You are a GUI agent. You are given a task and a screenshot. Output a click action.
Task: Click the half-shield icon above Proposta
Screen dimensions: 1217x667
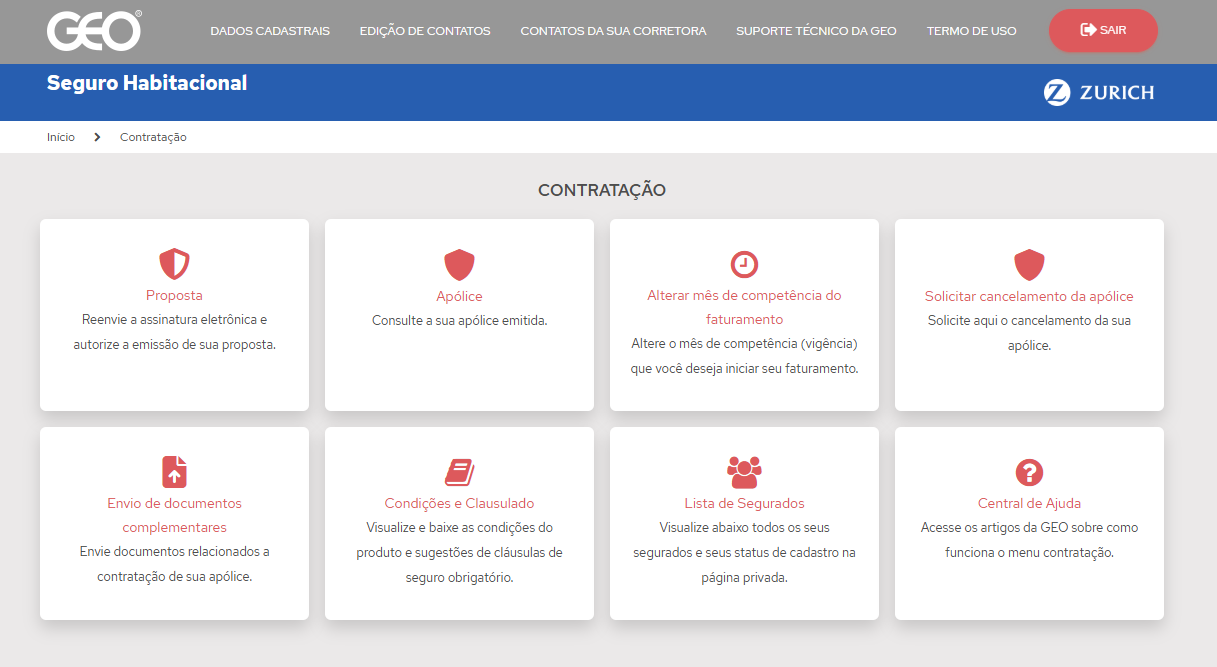pos(174,264)
